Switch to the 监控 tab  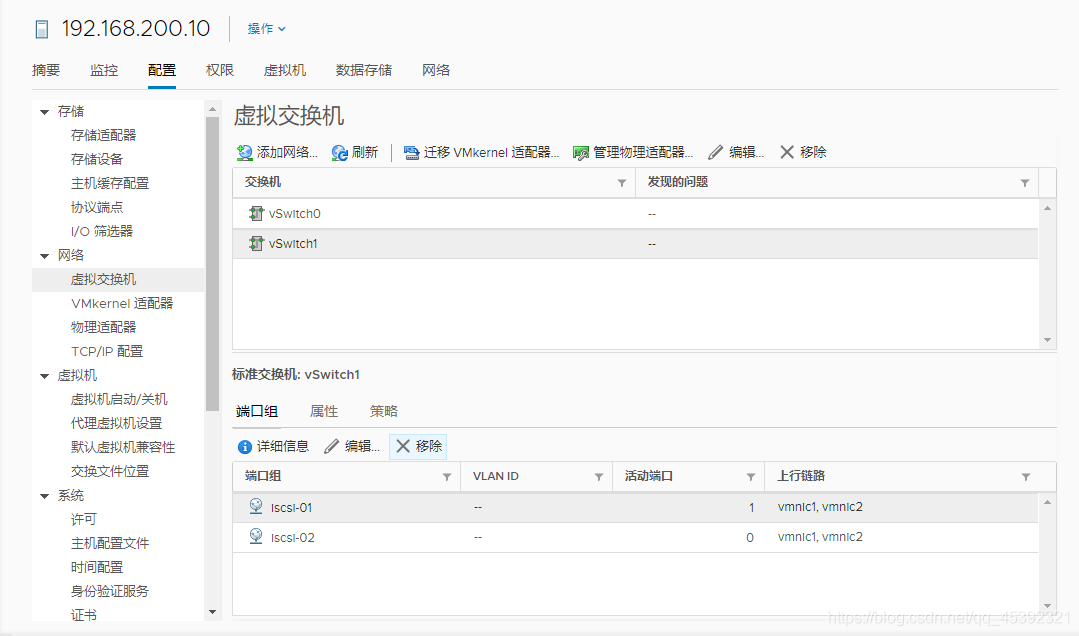[104, 70]
